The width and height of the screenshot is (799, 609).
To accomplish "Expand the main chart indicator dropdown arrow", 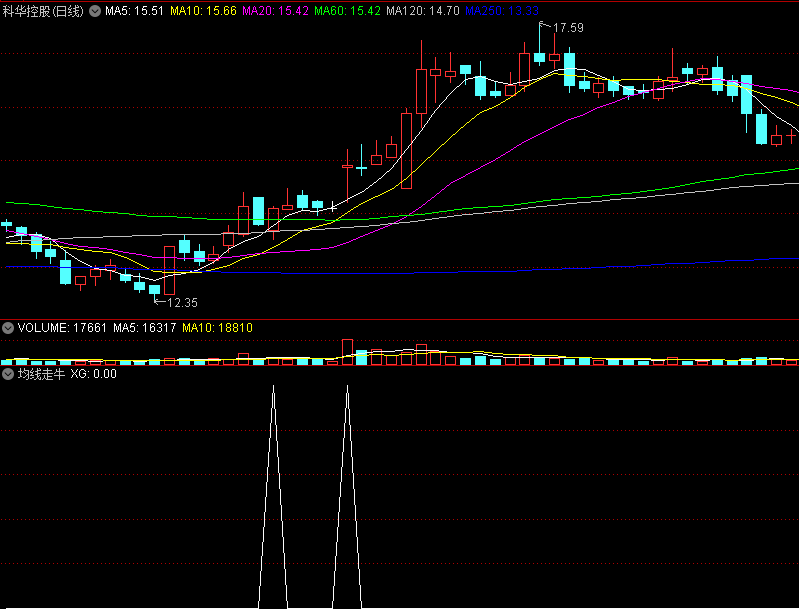I will [x=95, y=11].
